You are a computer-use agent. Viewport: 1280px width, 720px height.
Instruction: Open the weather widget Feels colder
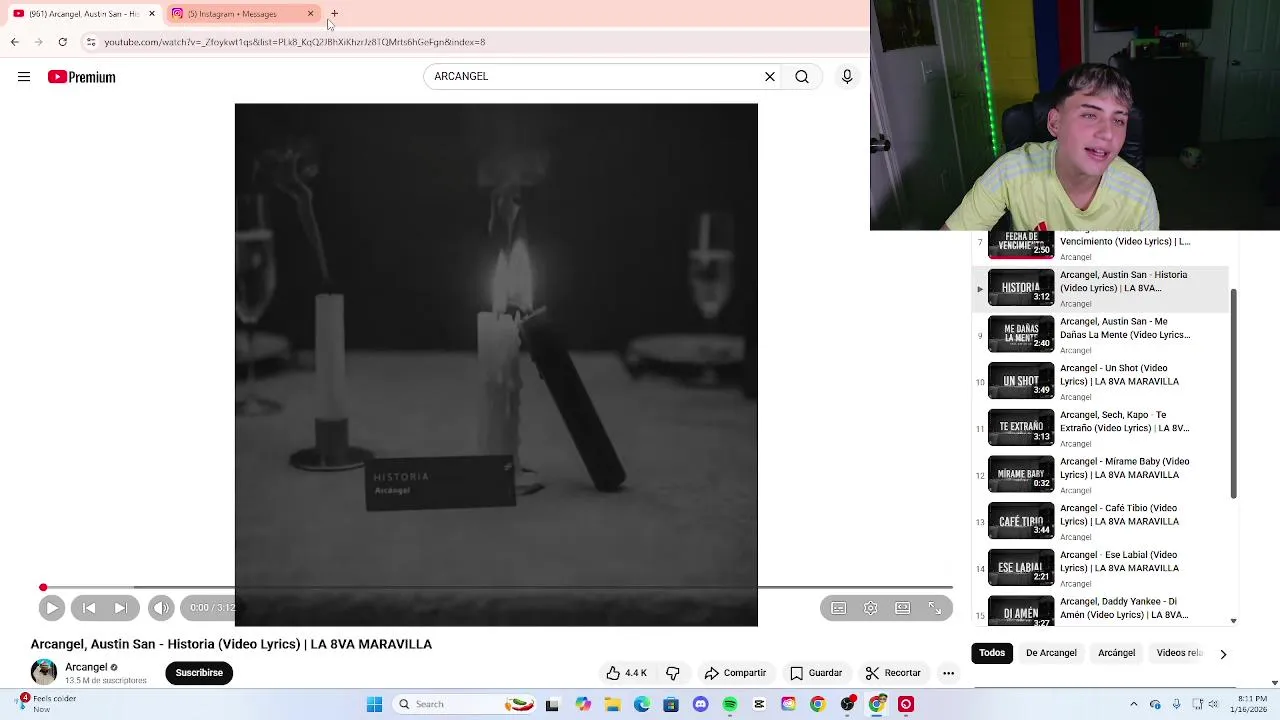pyautogui.click(x=45, y=704)
